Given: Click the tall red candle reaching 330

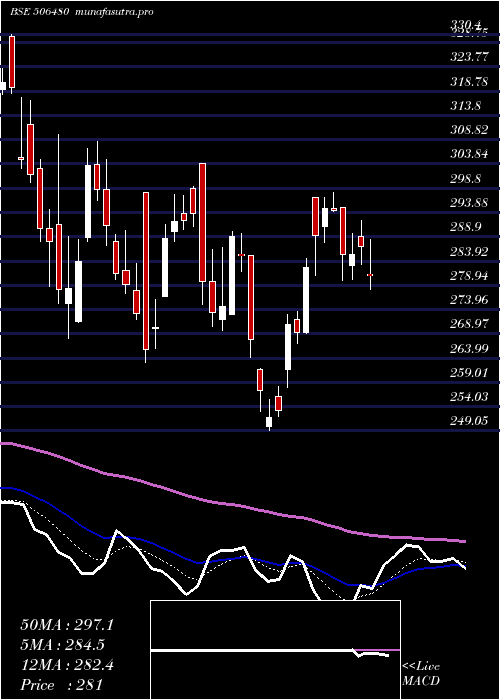Looking at the screenshot, I should click(x=12, y=62).
